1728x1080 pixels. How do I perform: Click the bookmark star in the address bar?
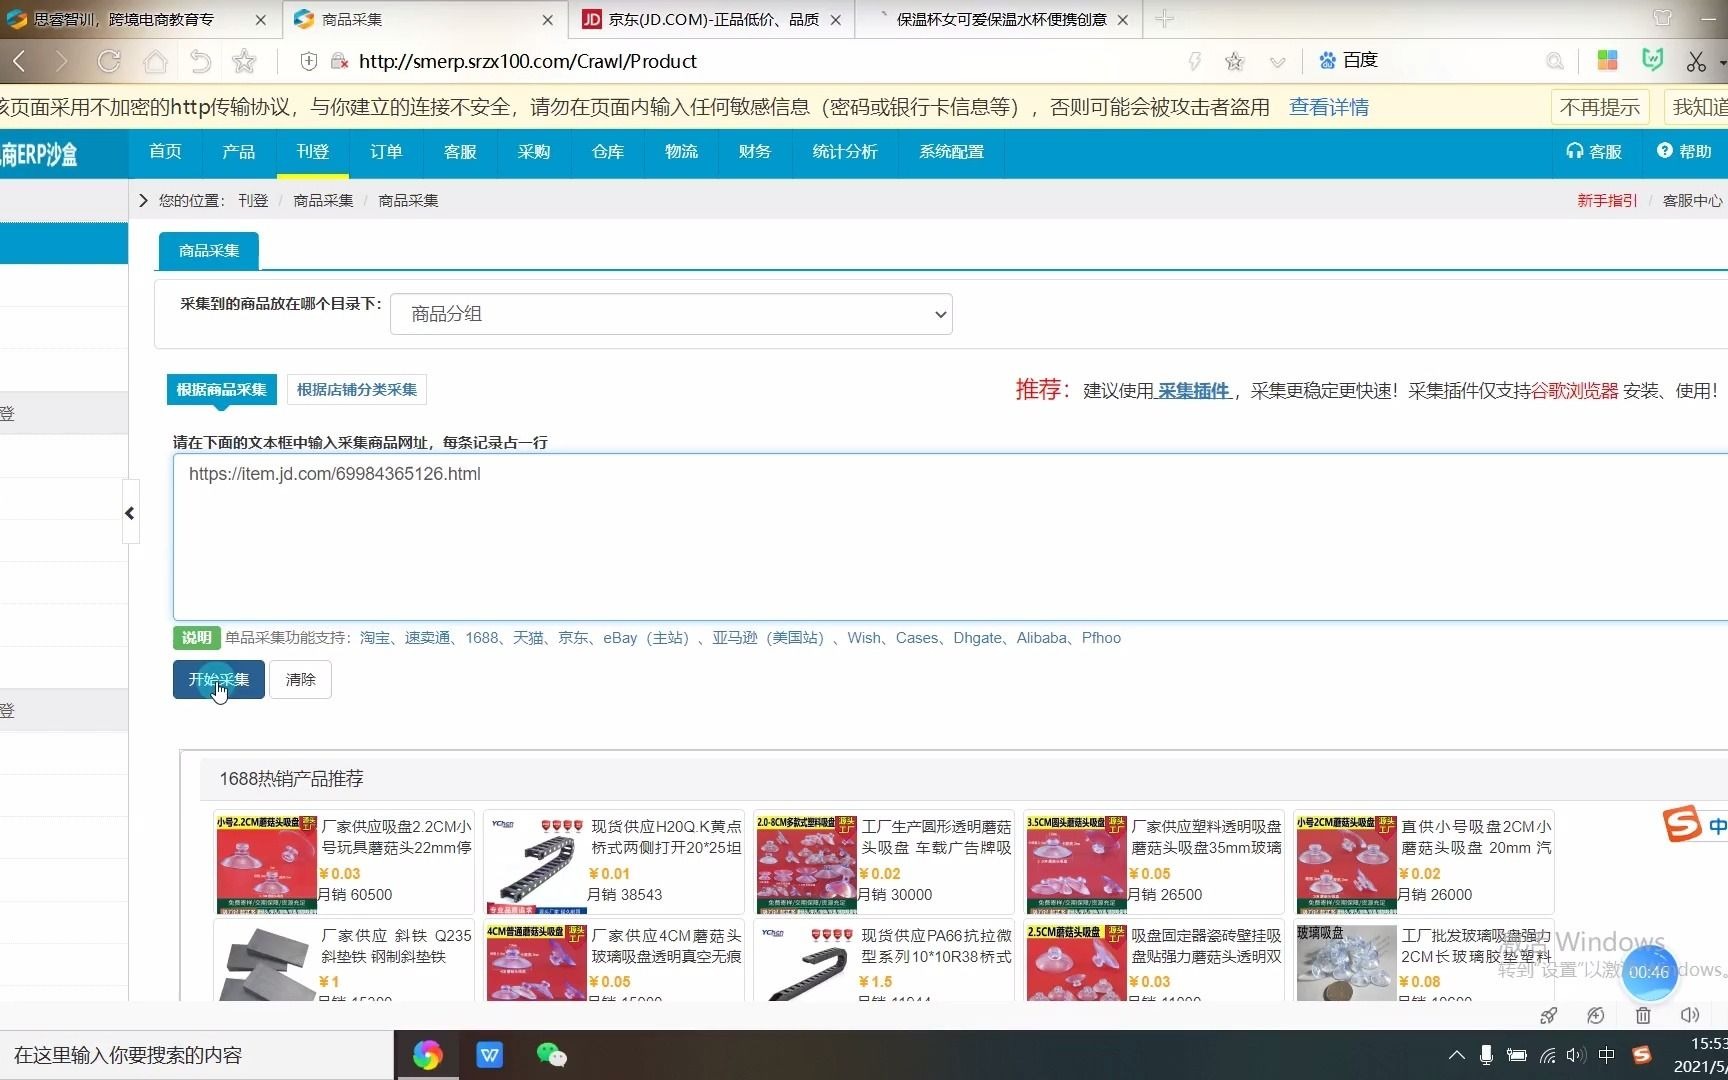point(1234,61)
